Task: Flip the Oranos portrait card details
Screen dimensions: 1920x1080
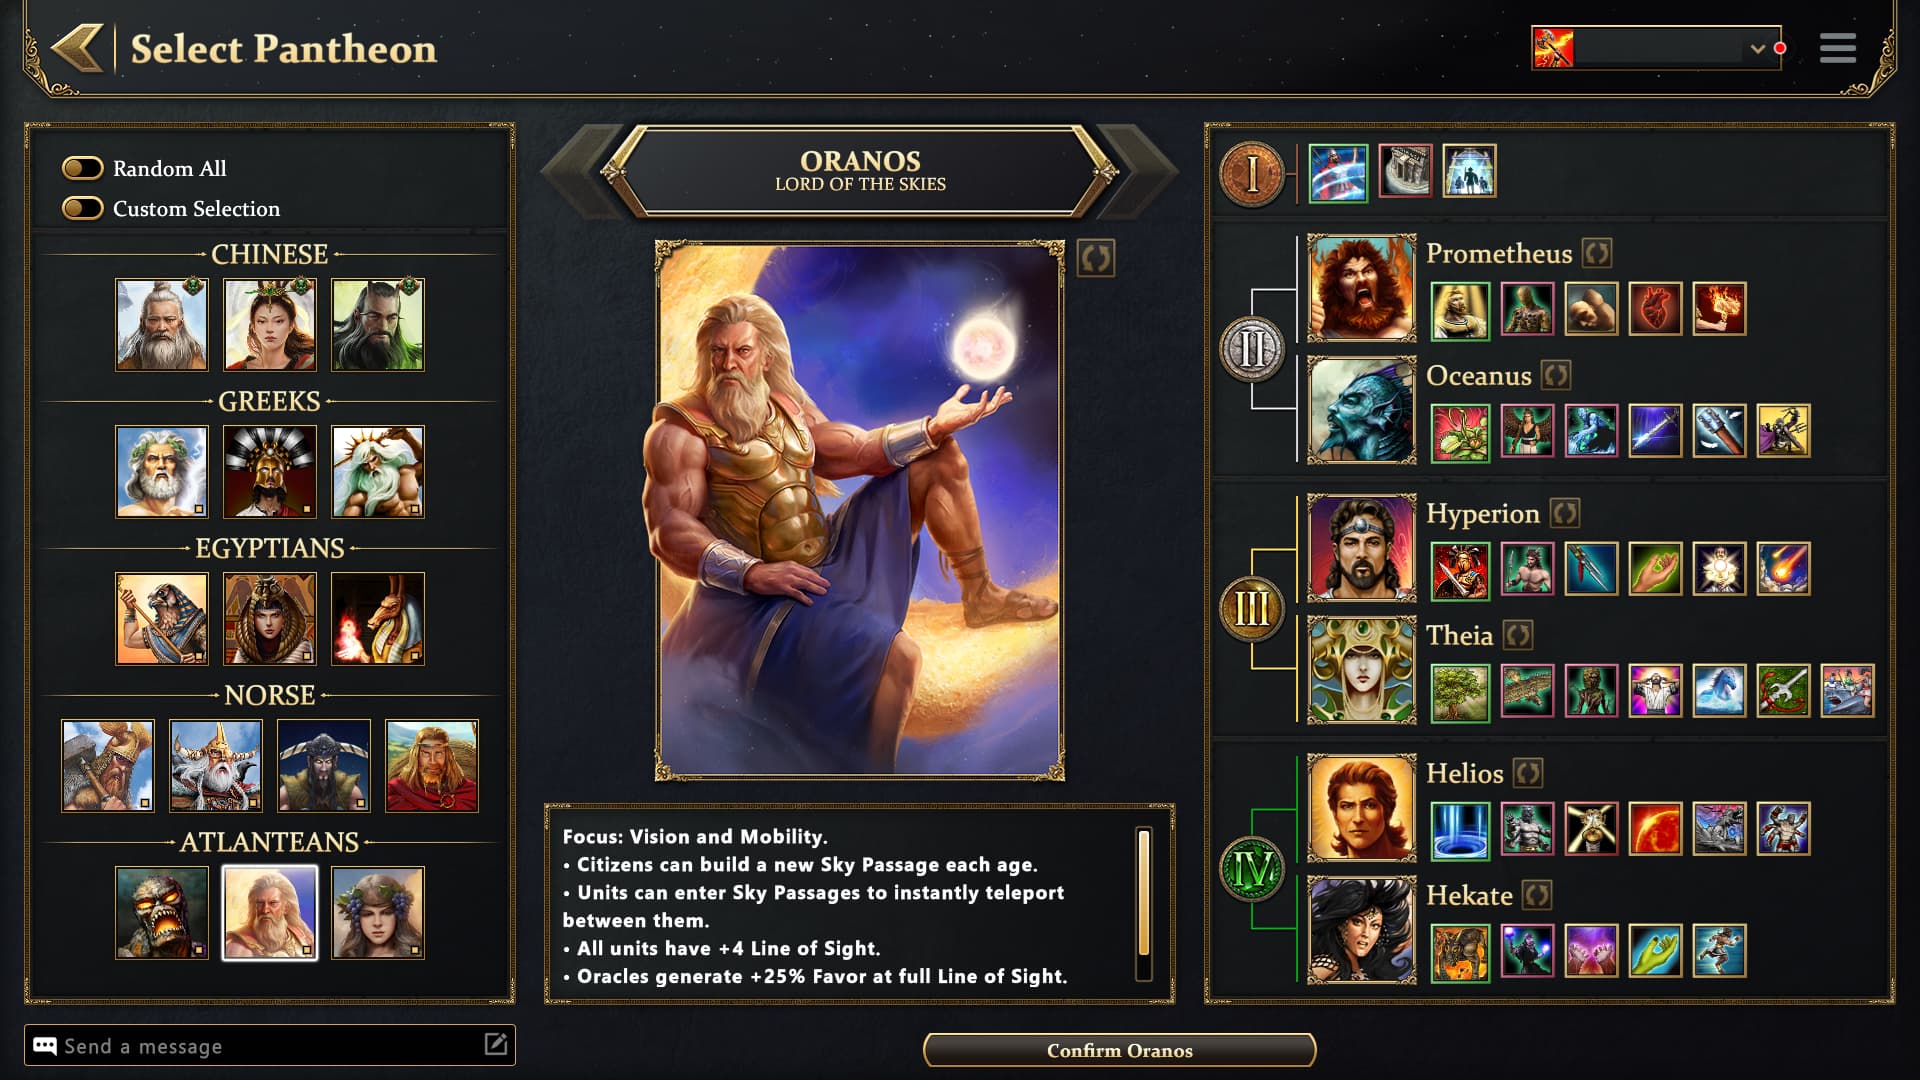Action: tap(1096, 259)
